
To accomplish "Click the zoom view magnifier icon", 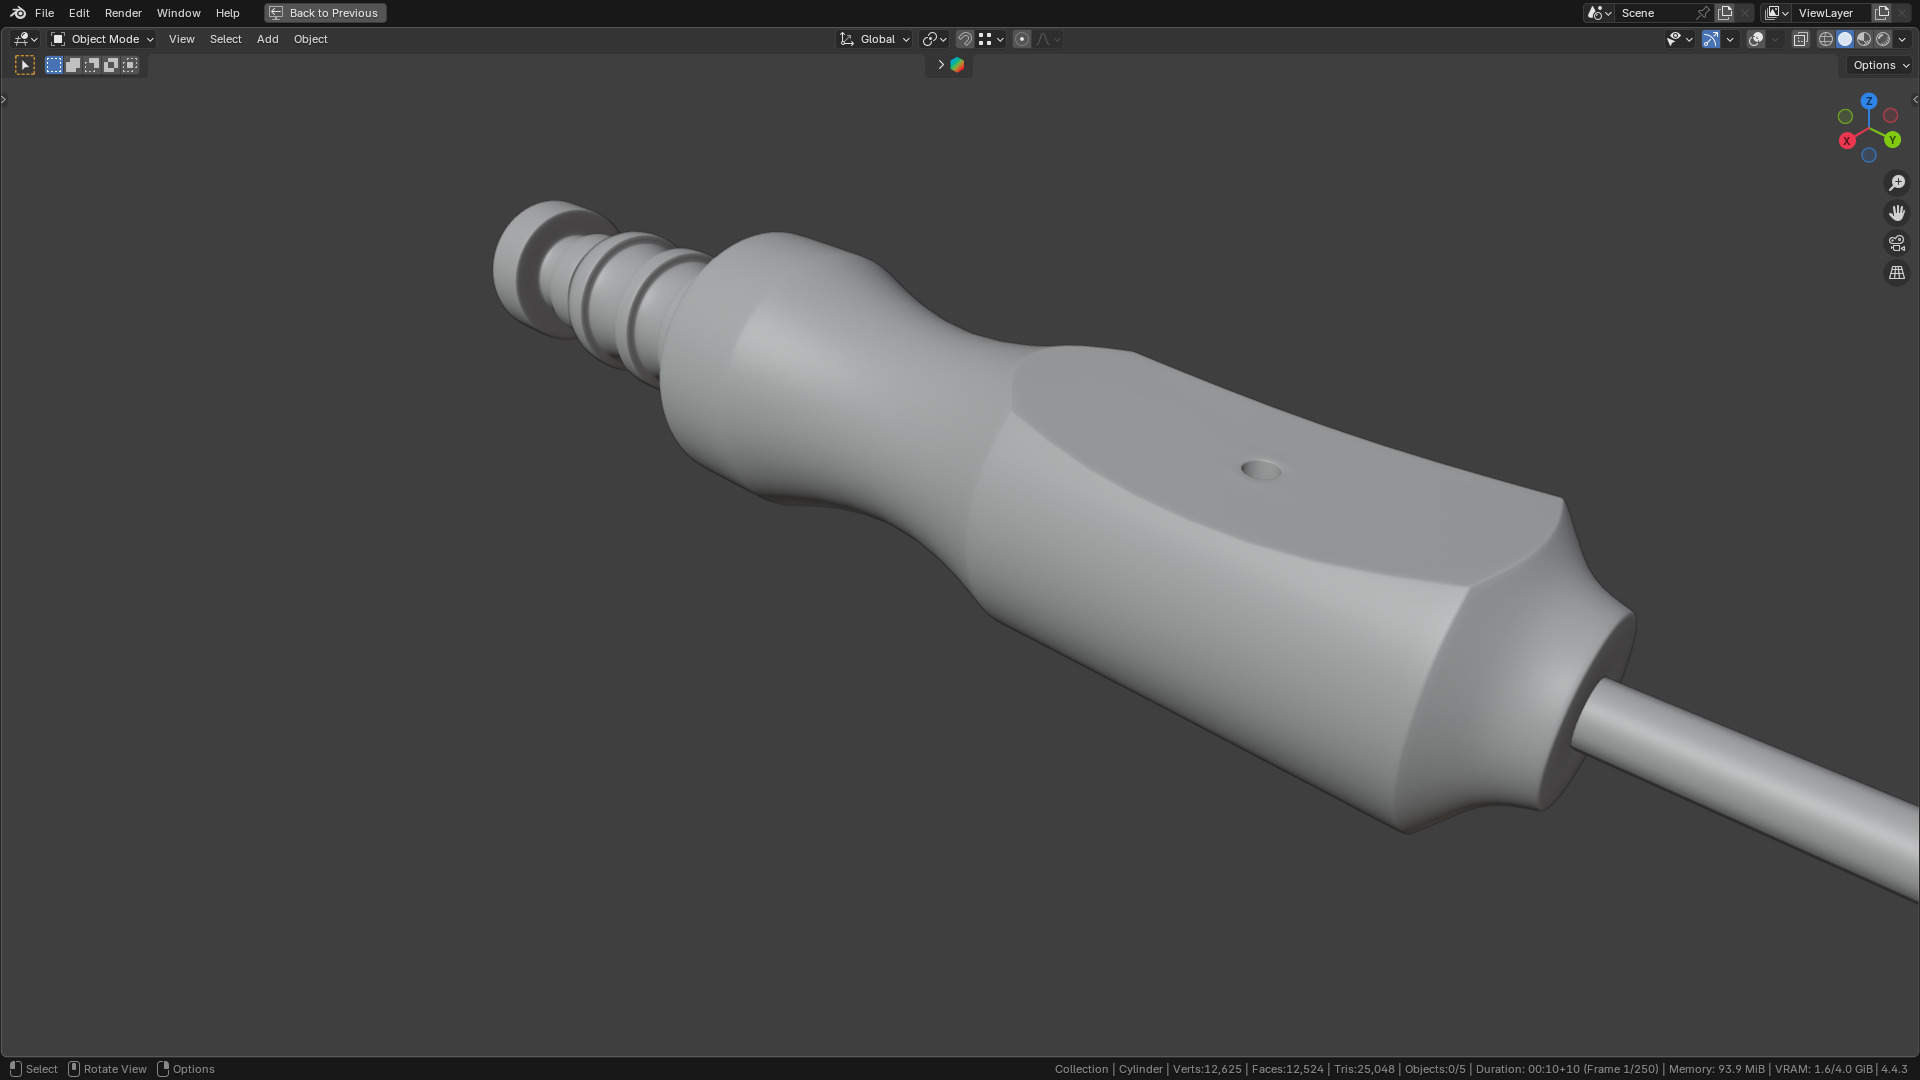I will pyautogui.click(x=1897, y=183).
